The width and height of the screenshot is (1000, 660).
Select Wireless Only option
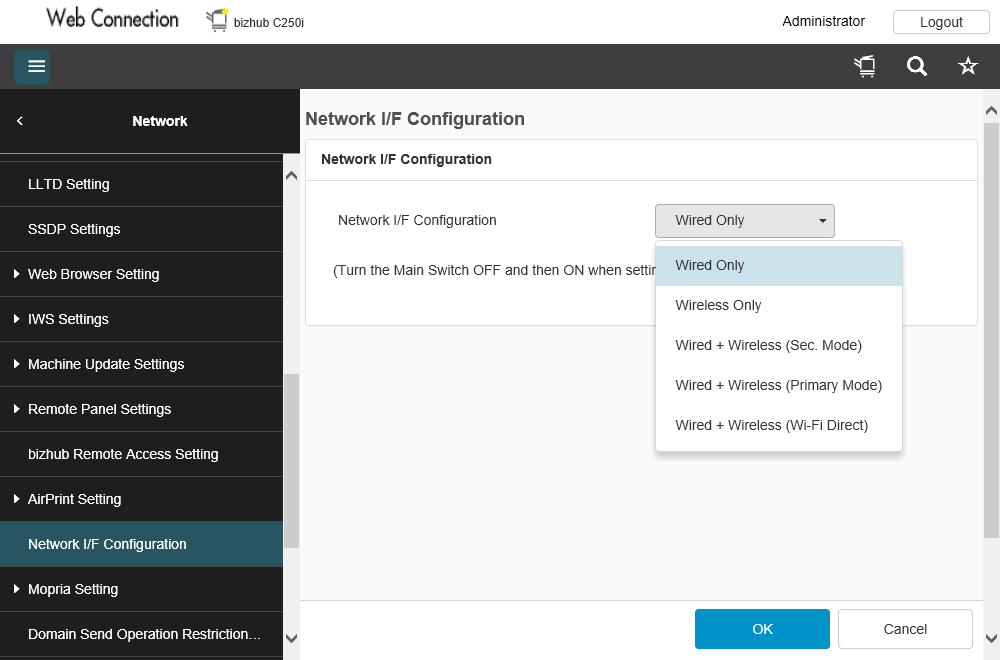pyautogui.click(x=718, y=305)
